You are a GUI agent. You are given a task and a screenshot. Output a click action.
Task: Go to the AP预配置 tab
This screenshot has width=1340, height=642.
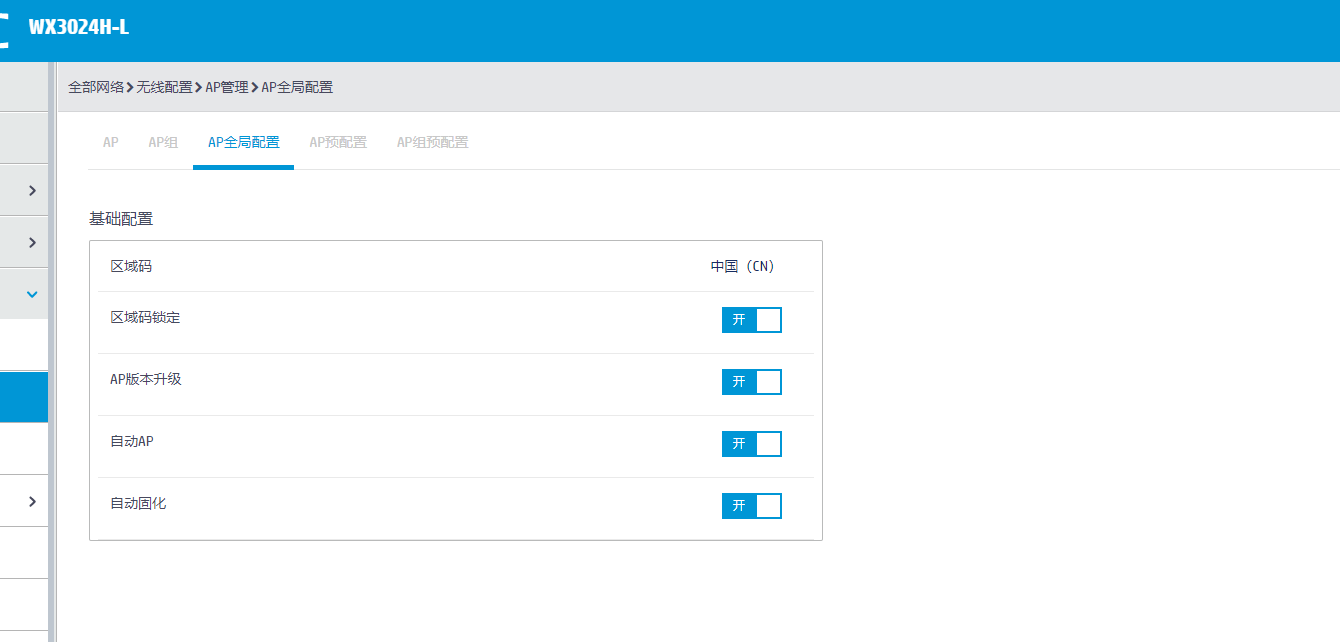tap(338, 142)
